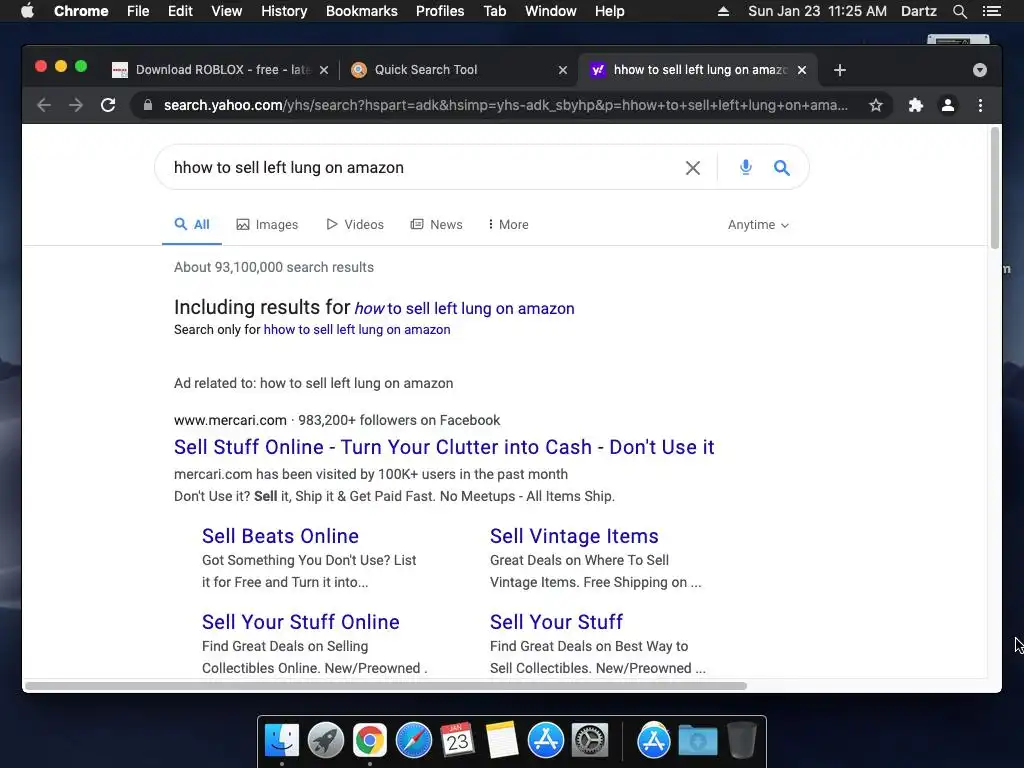The width and height of the screenshot is (1024, 768).
Task: Switch to Download ROBLOX tab
Action: click(222, 70)
